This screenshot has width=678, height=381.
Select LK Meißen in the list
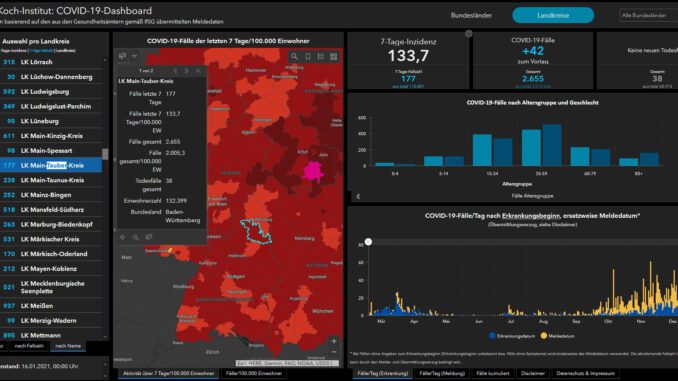click(51, 306)
